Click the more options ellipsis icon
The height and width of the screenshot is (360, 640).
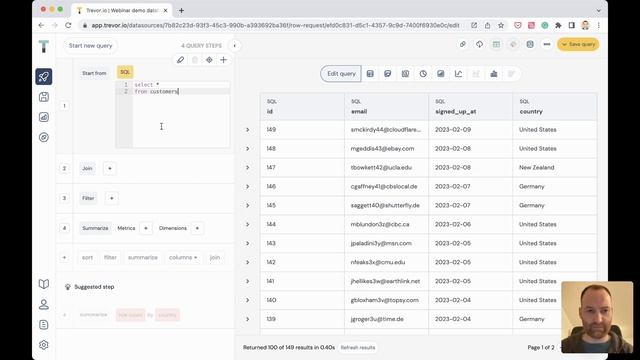[x=547, y=44]
